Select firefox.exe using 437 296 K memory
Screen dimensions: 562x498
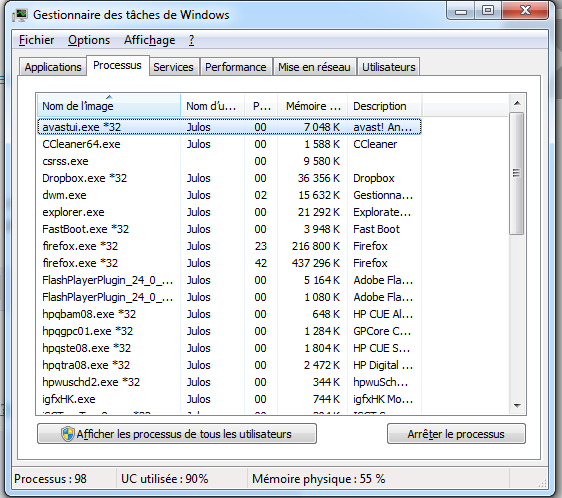[x=229, y=263]
